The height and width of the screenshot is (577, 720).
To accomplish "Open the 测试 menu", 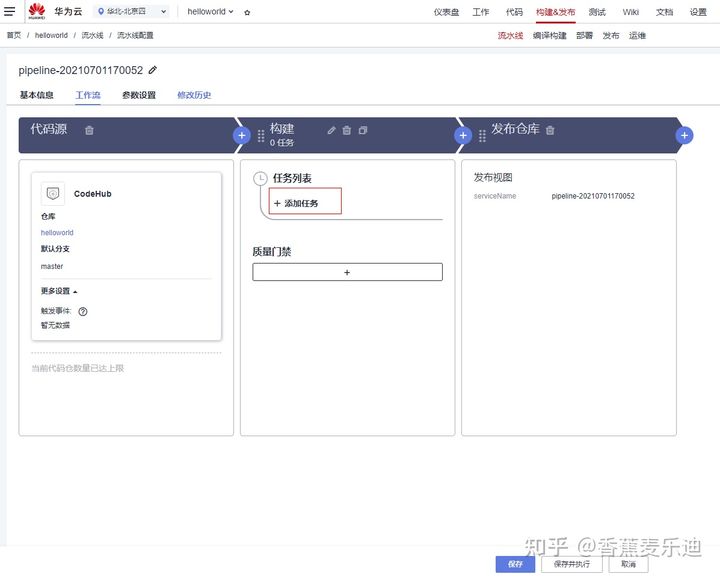I will 597,12.
